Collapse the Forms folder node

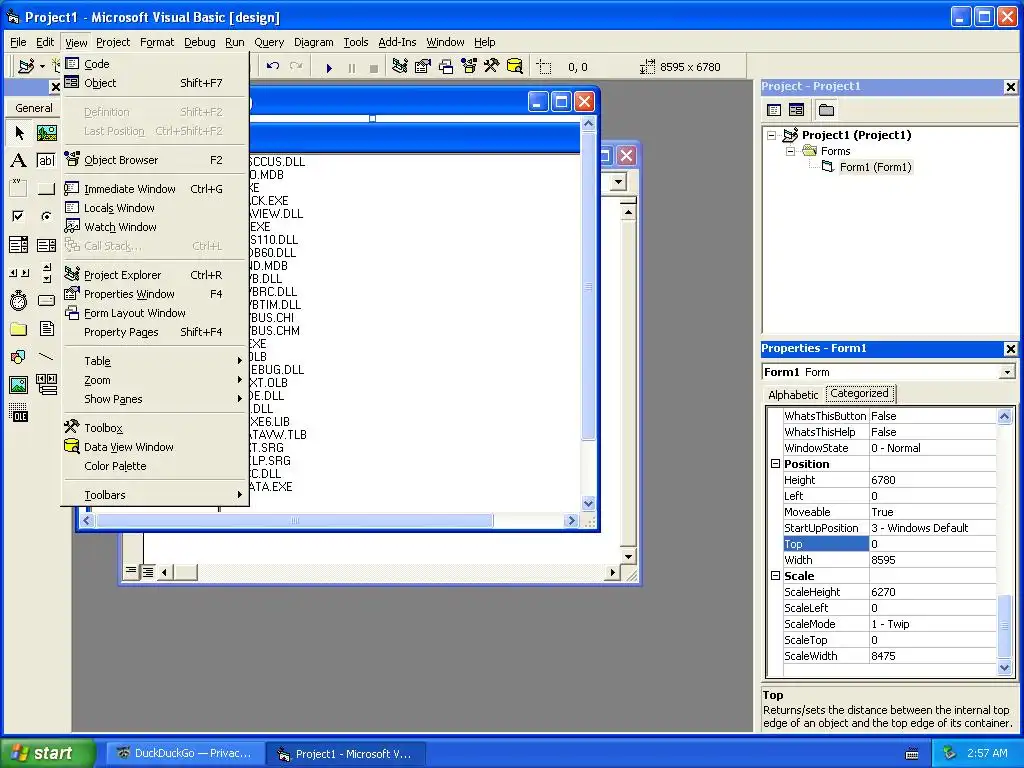click(x=790, y=151)
